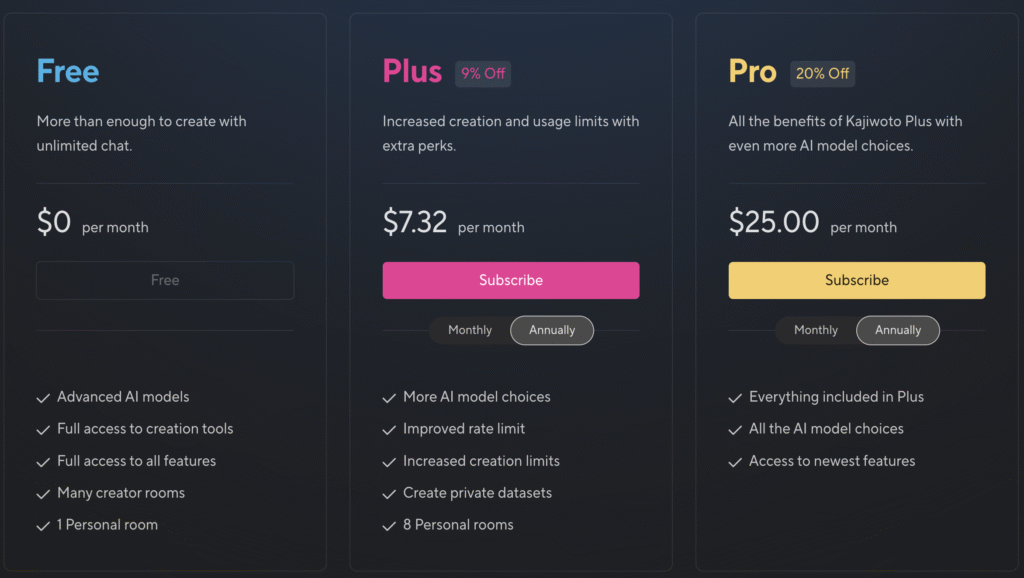Switch Plus plan billing to Monthly
The height and width of the screenshot is (578, 1024).
[x=470, y=330]
